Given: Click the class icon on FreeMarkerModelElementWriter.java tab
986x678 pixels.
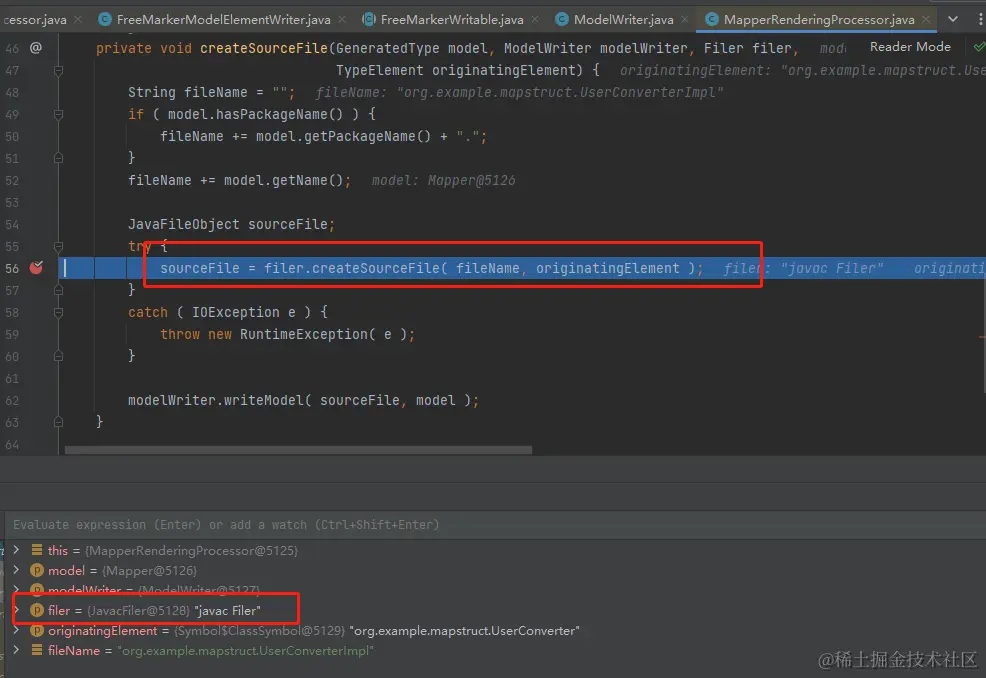Looking at the screenshot, I should 105,19.
